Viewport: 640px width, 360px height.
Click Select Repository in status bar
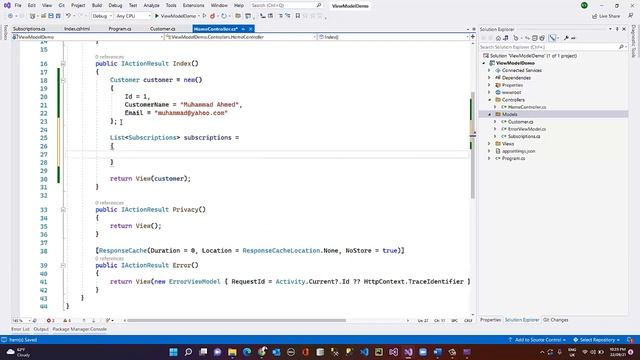(x=597, y=340)
